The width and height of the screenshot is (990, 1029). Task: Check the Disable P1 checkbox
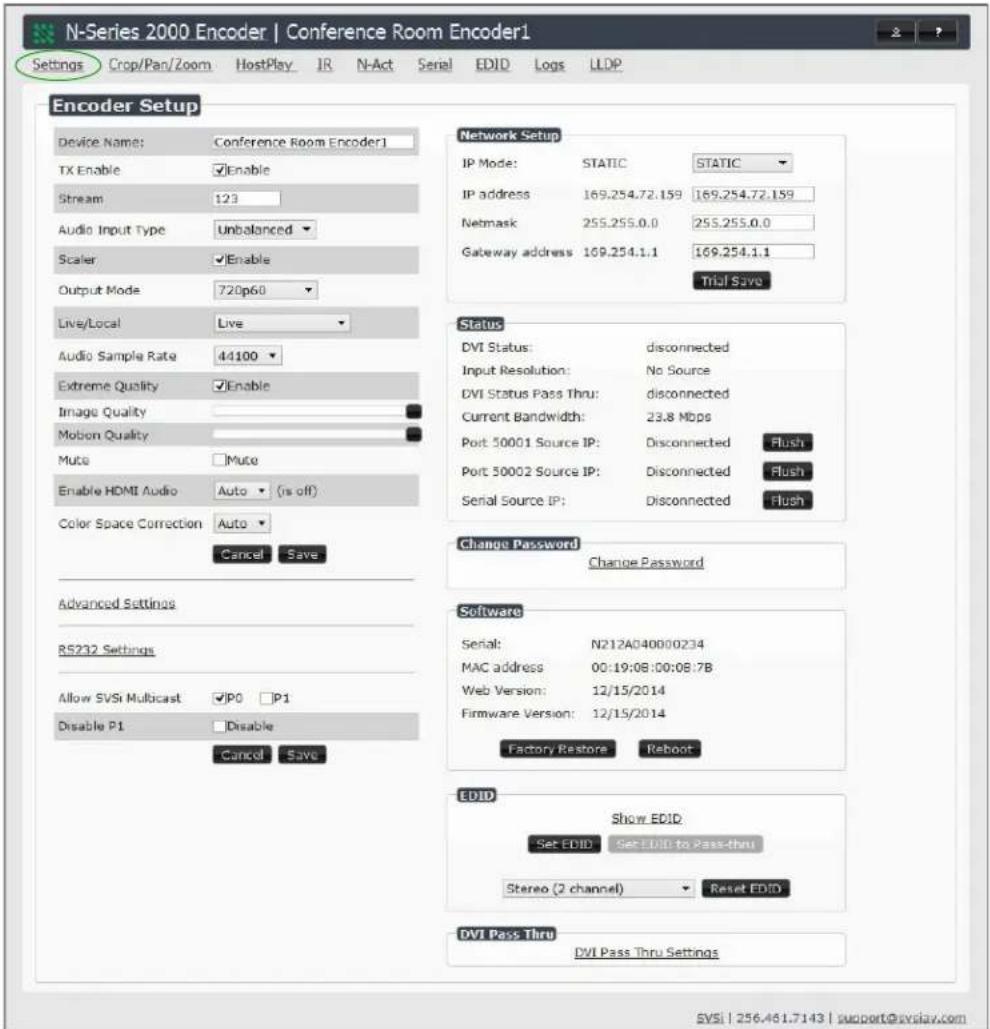tap(219, 726)
